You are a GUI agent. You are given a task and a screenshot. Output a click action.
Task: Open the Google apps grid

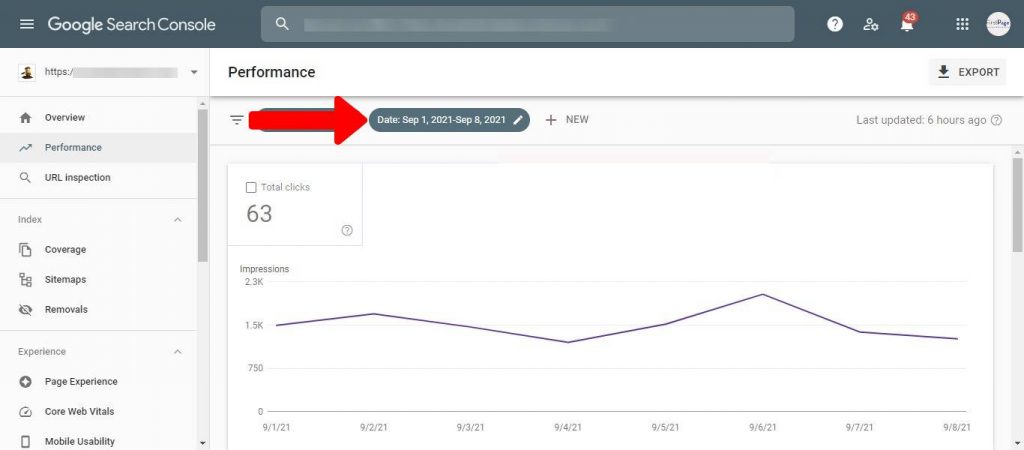point(962,24)
